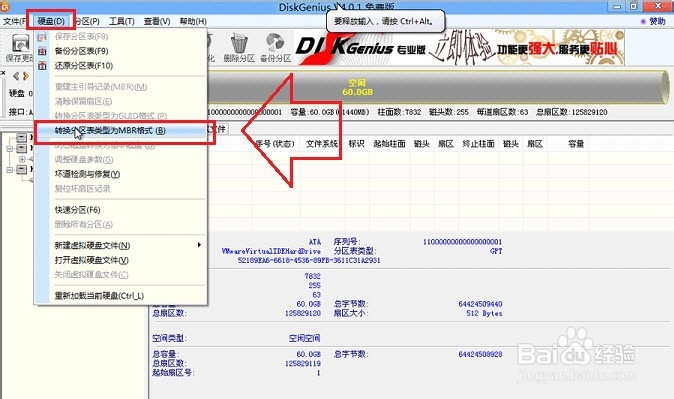Choose 备份分区表(F9) from the menu

[x=82, y=51]
